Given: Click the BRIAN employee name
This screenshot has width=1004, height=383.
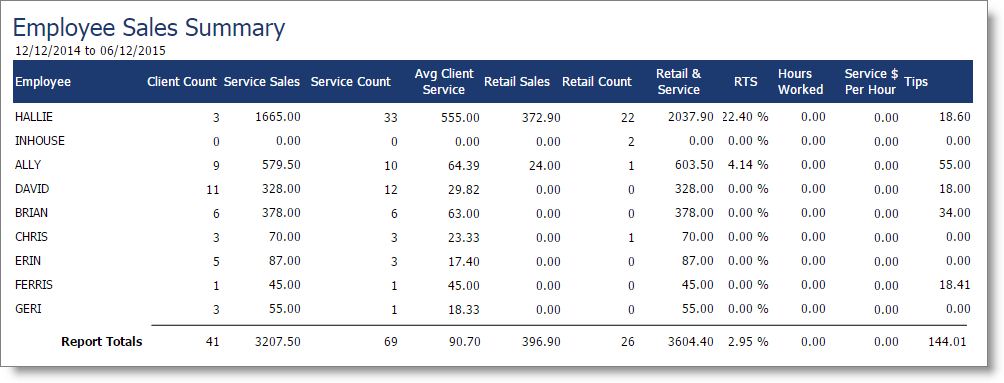Looking at the screenshot, I should (31, 213).
